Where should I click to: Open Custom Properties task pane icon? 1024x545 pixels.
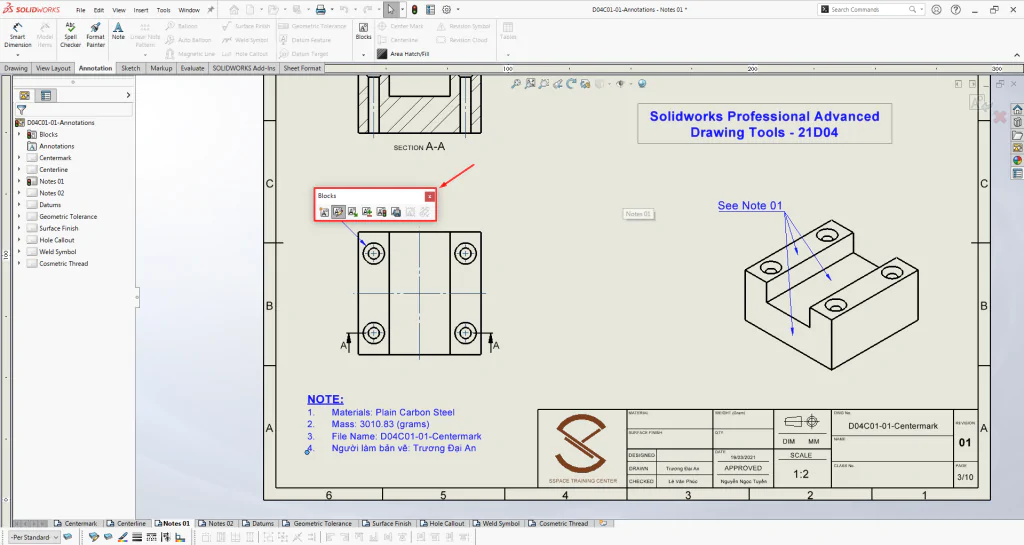point(1017,174)
